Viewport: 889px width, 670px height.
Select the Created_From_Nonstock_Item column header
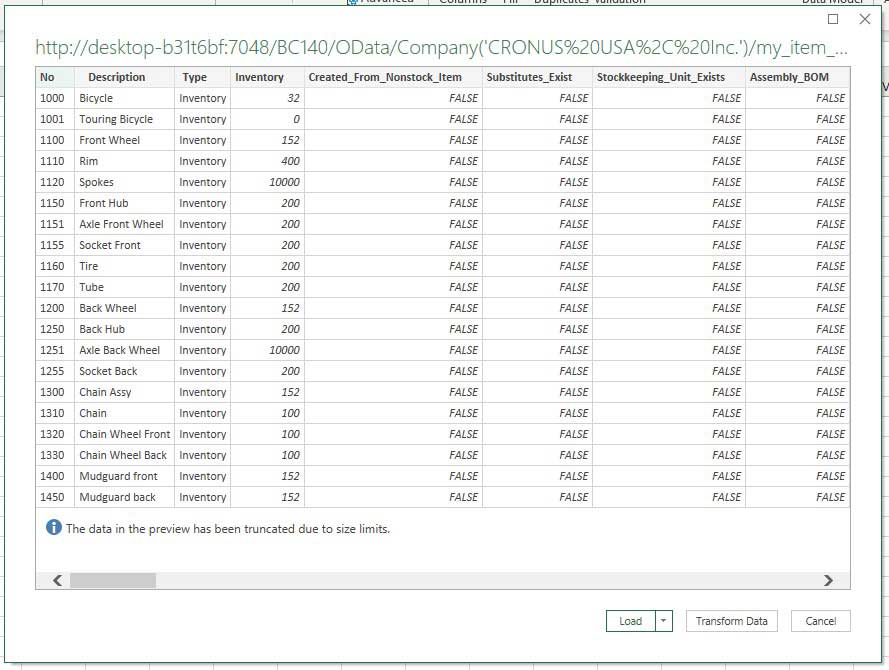pos(393,77)
